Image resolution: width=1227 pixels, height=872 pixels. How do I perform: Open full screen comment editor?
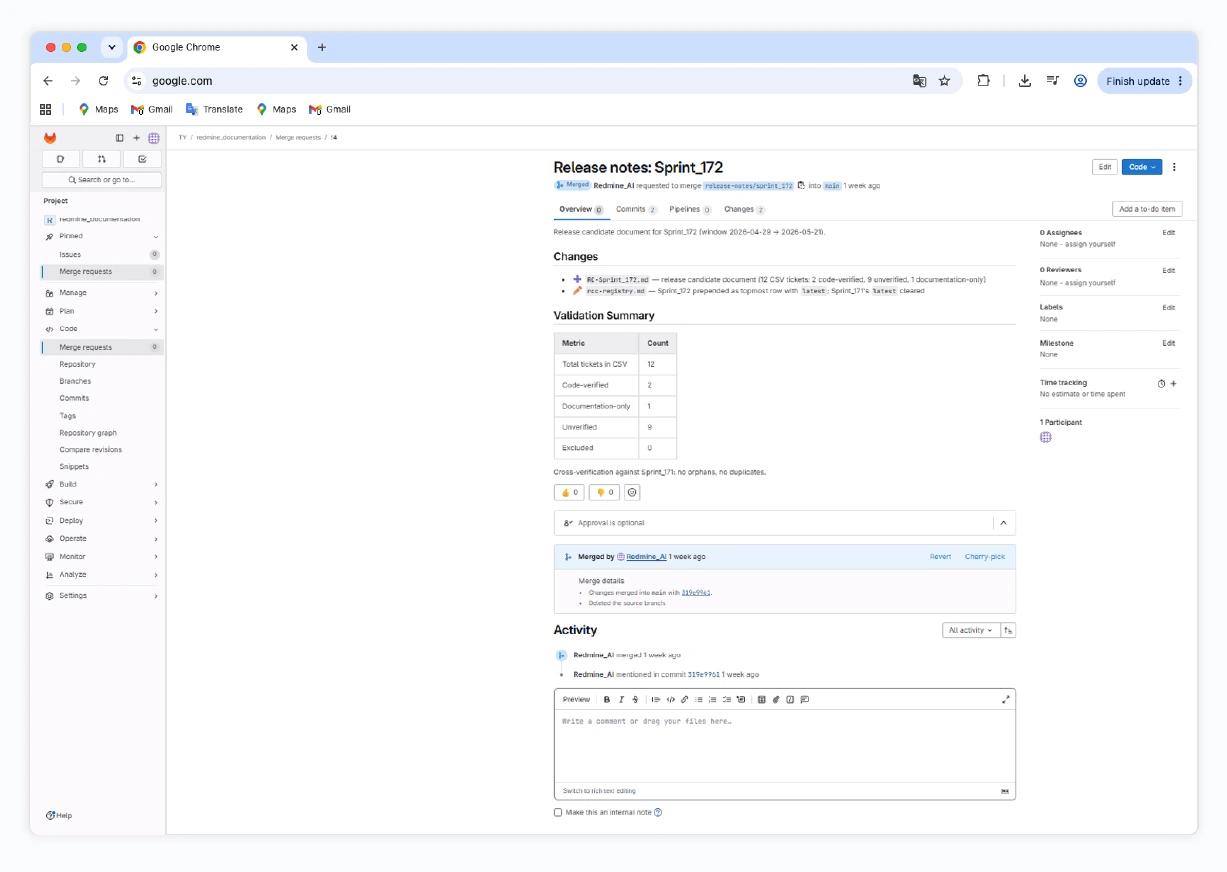click(x=1005, y=699)
